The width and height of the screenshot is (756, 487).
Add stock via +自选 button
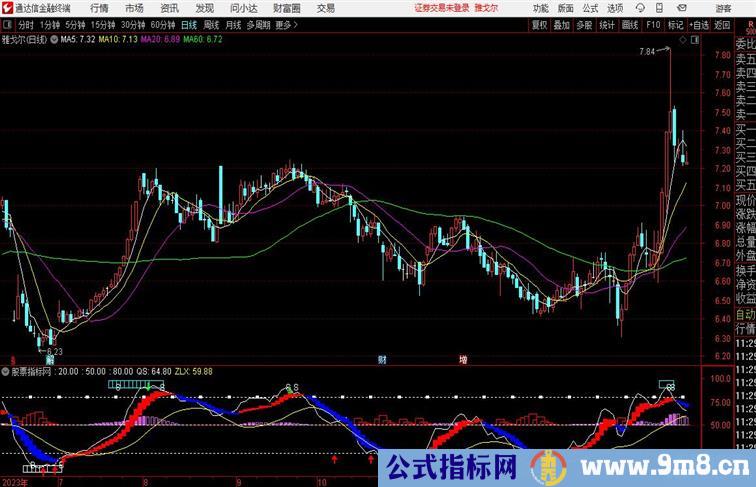(699, 24)
